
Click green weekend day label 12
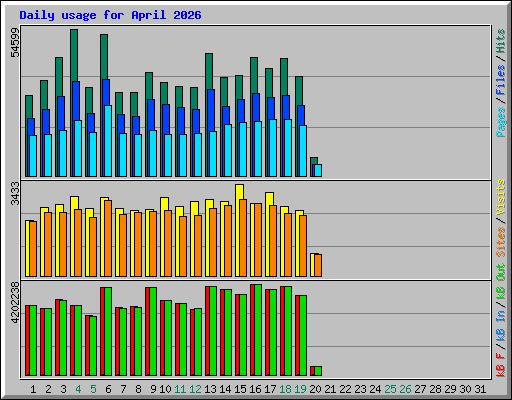coord(195,389)
